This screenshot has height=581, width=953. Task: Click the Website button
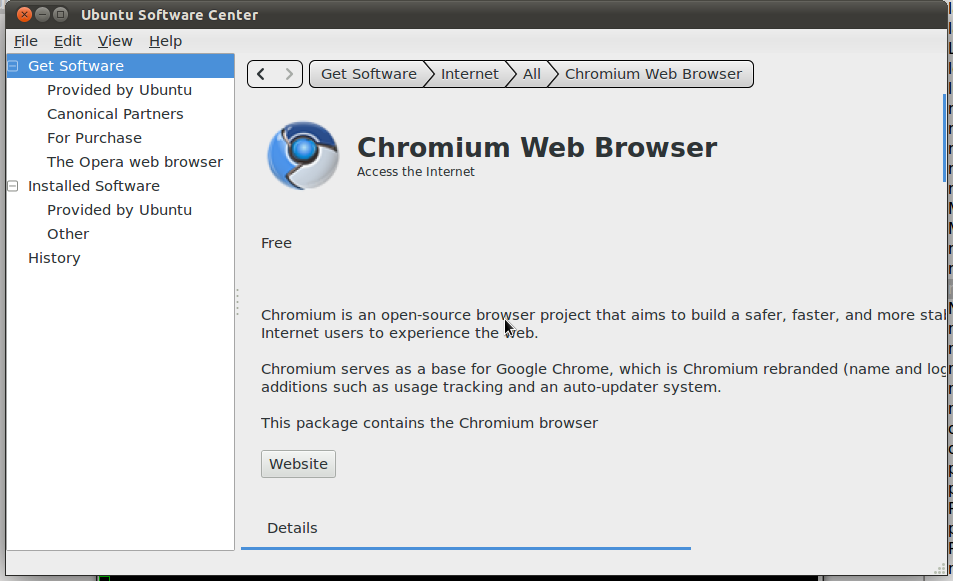[298, 464]
